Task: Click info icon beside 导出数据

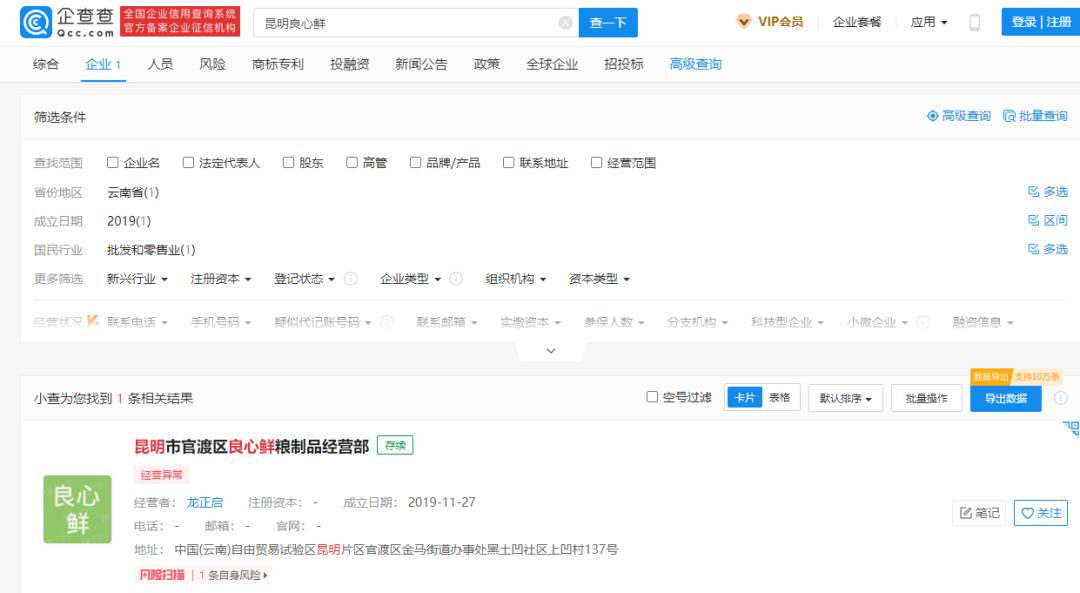Action: 1061,398
